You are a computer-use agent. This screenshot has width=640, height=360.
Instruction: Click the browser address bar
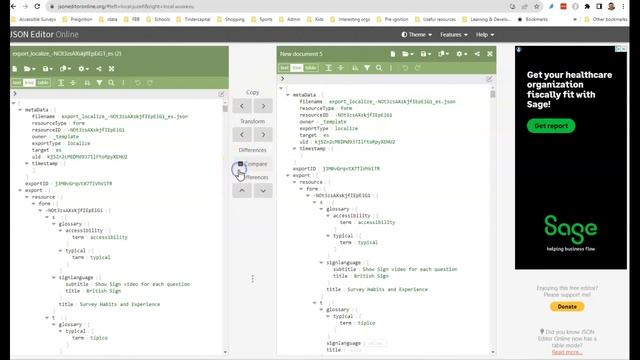click(x=278, y=7)
